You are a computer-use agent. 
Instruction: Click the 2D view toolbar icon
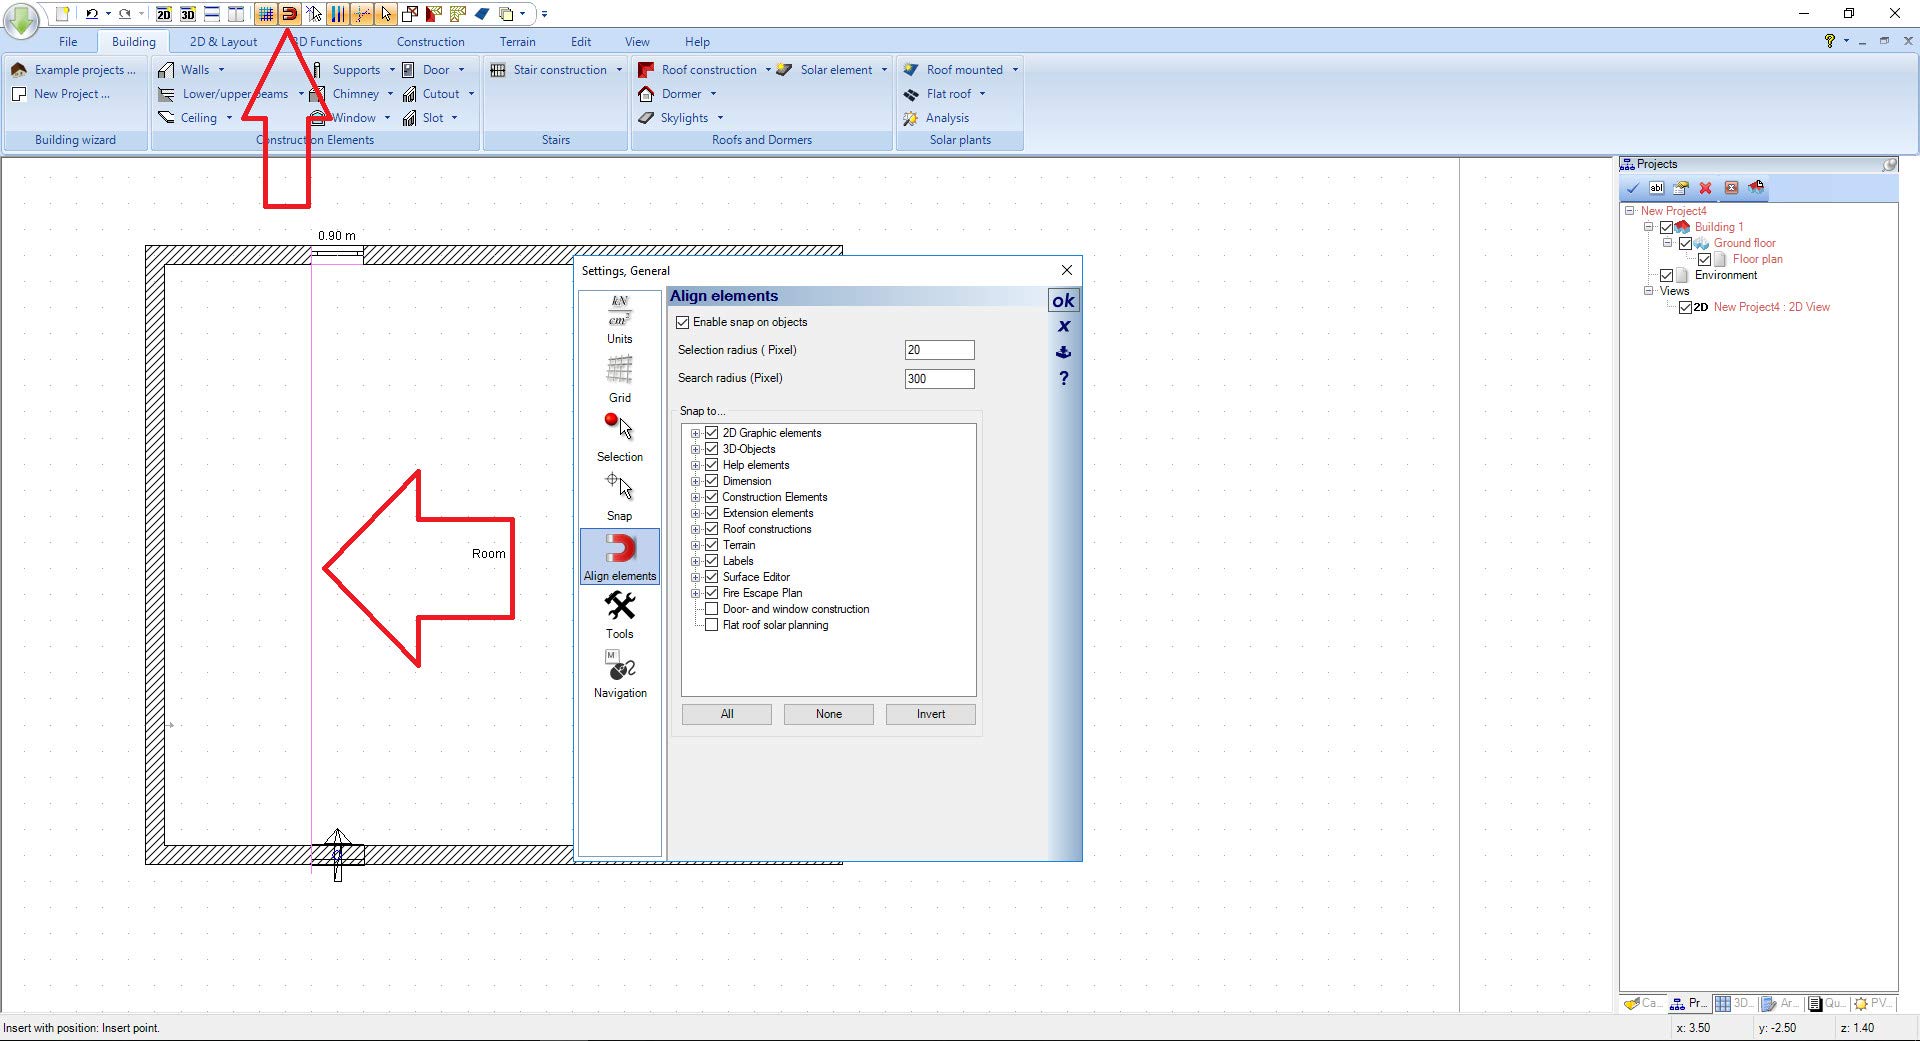(163, 14)
